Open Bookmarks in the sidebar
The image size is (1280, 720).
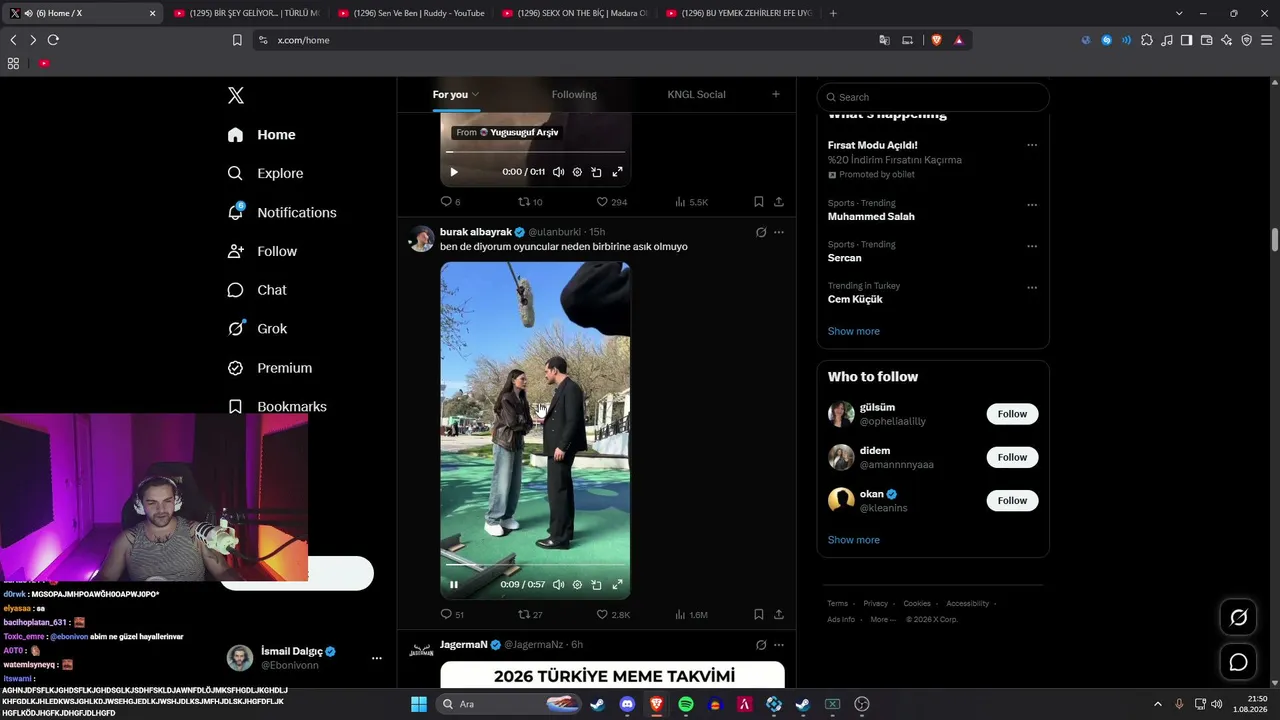click(277, 407)
